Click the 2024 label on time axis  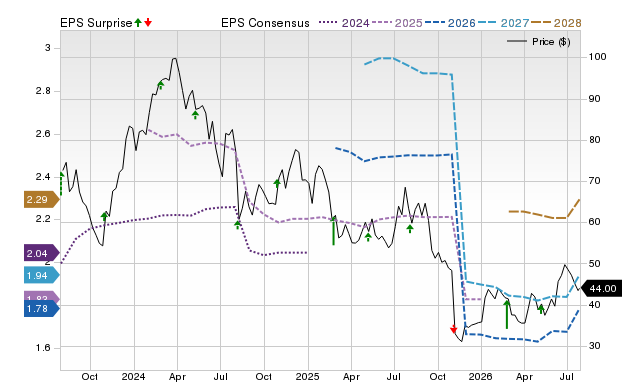(x=133, y=376)
